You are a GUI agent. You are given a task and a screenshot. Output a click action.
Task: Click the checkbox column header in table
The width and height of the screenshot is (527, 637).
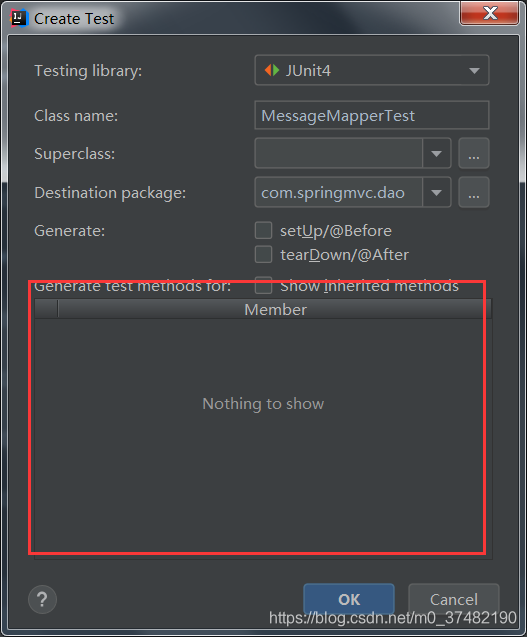[46, 310]
